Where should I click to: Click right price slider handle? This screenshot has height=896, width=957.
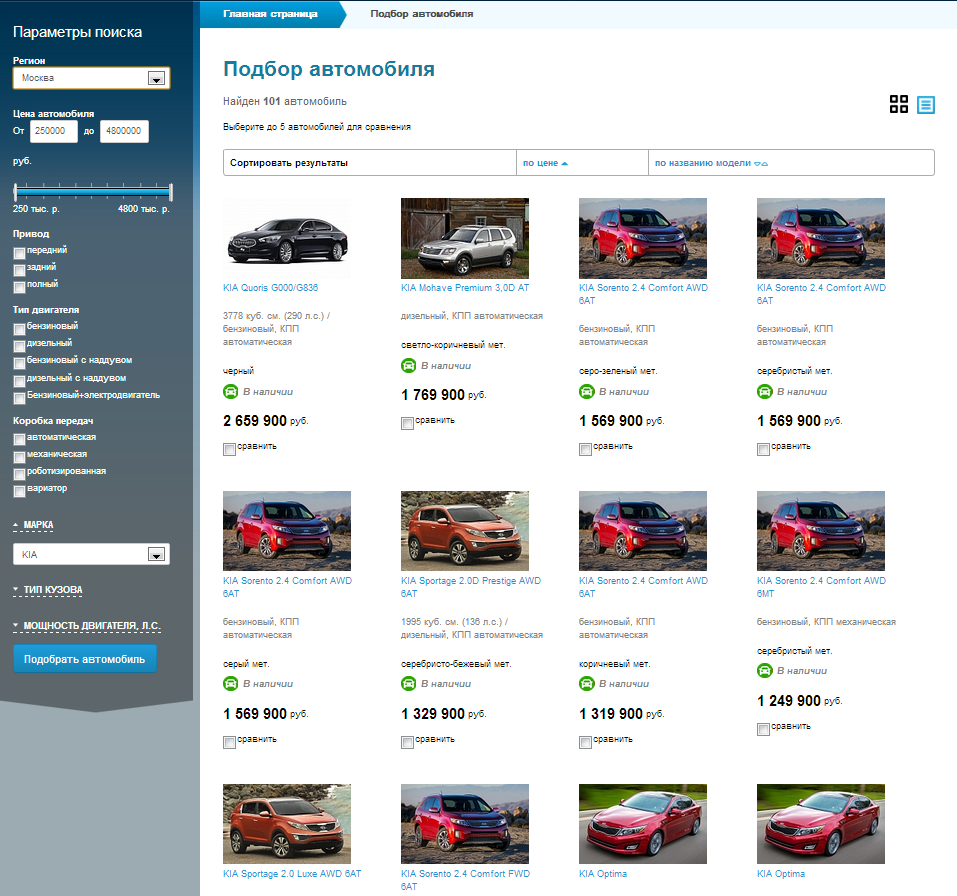pos(171,192)
